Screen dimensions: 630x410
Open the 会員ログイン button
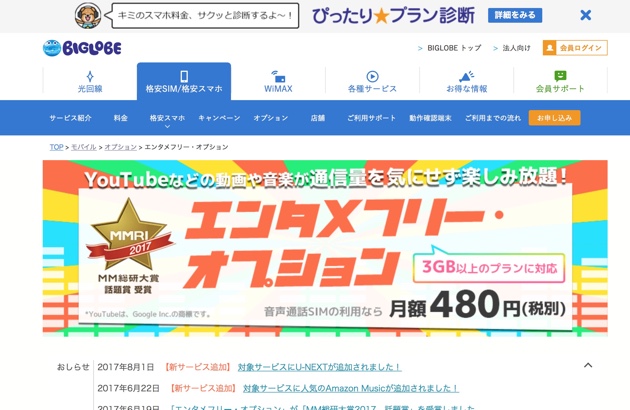tap(575, 48)
